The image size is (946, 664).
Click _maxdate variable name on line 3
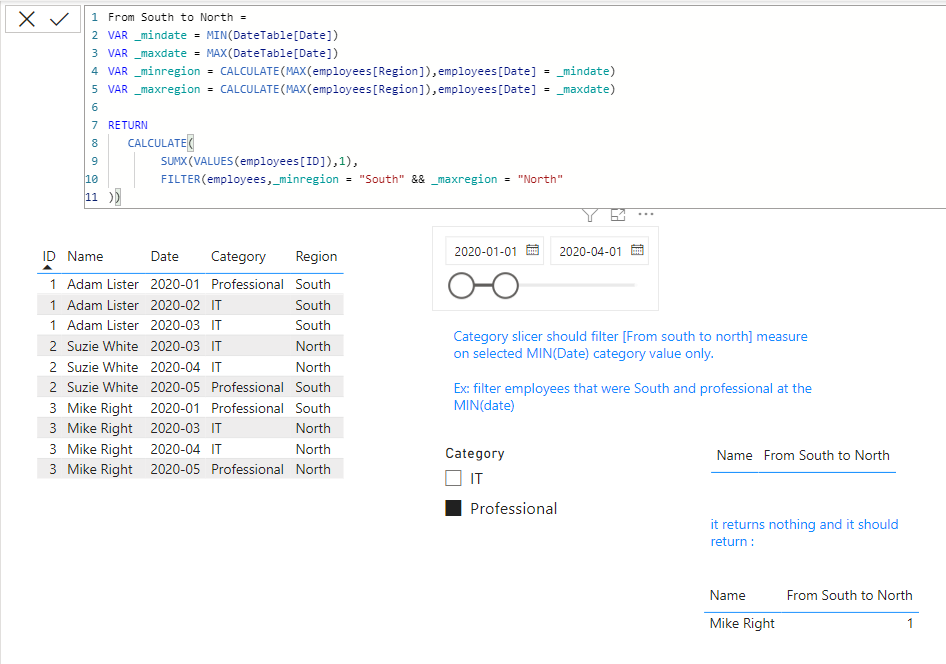pyautogui.click(x=160, y=54)
